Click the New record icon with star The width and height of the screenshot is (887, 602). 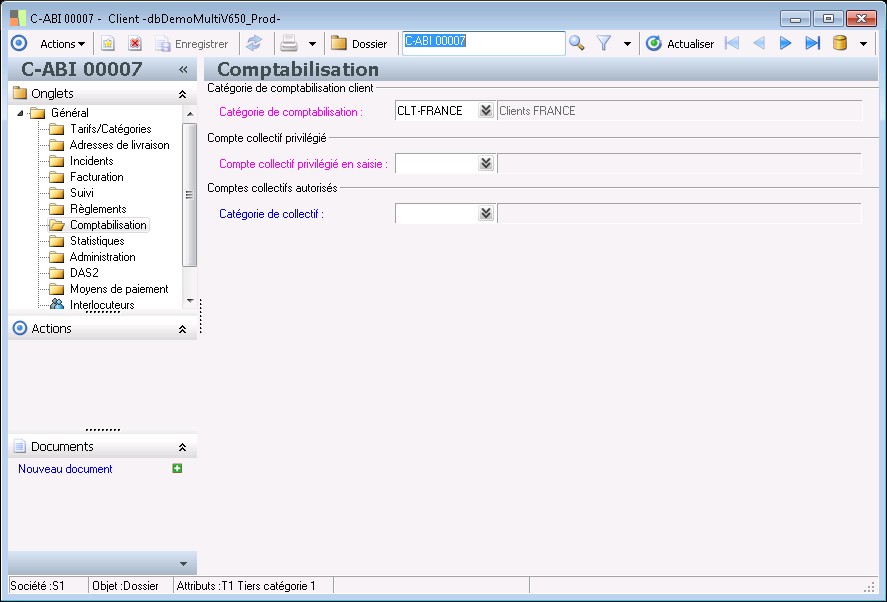click(x=107, y=44)
